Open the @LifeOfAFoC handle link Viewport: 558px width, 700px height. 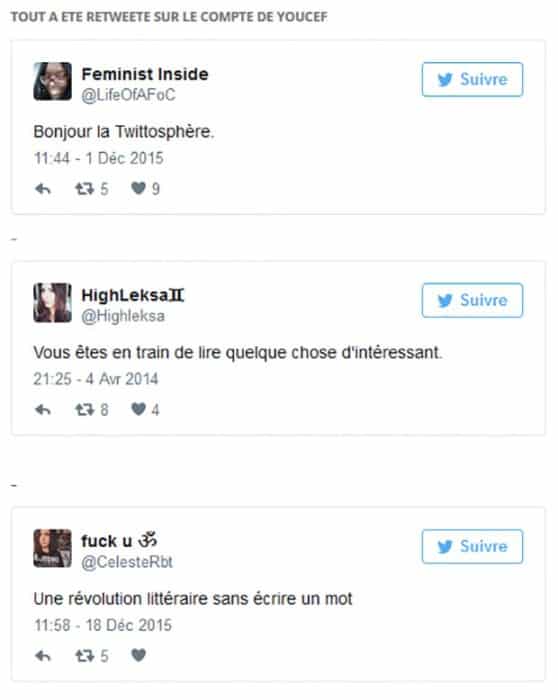click(x=128, y=95)
